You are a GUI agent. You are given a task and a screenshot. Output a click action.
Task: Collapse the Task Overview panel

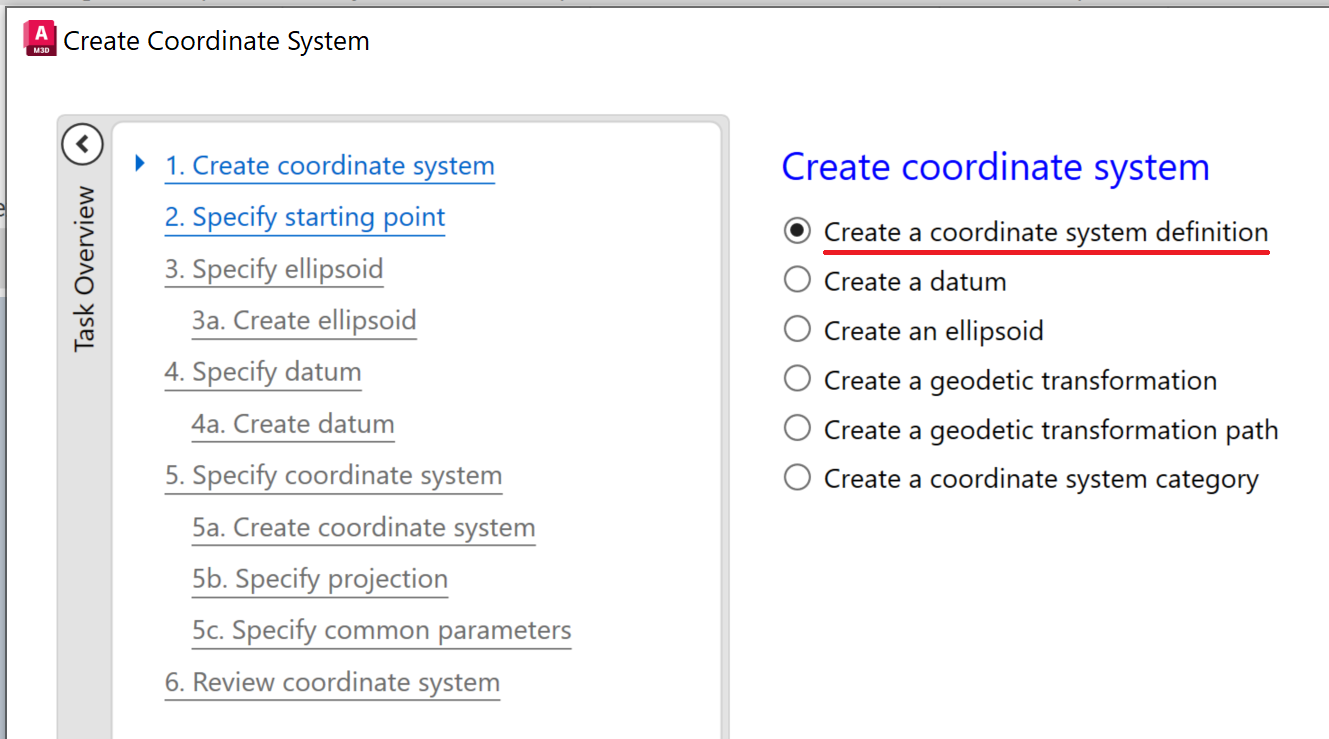coord(82,144)
